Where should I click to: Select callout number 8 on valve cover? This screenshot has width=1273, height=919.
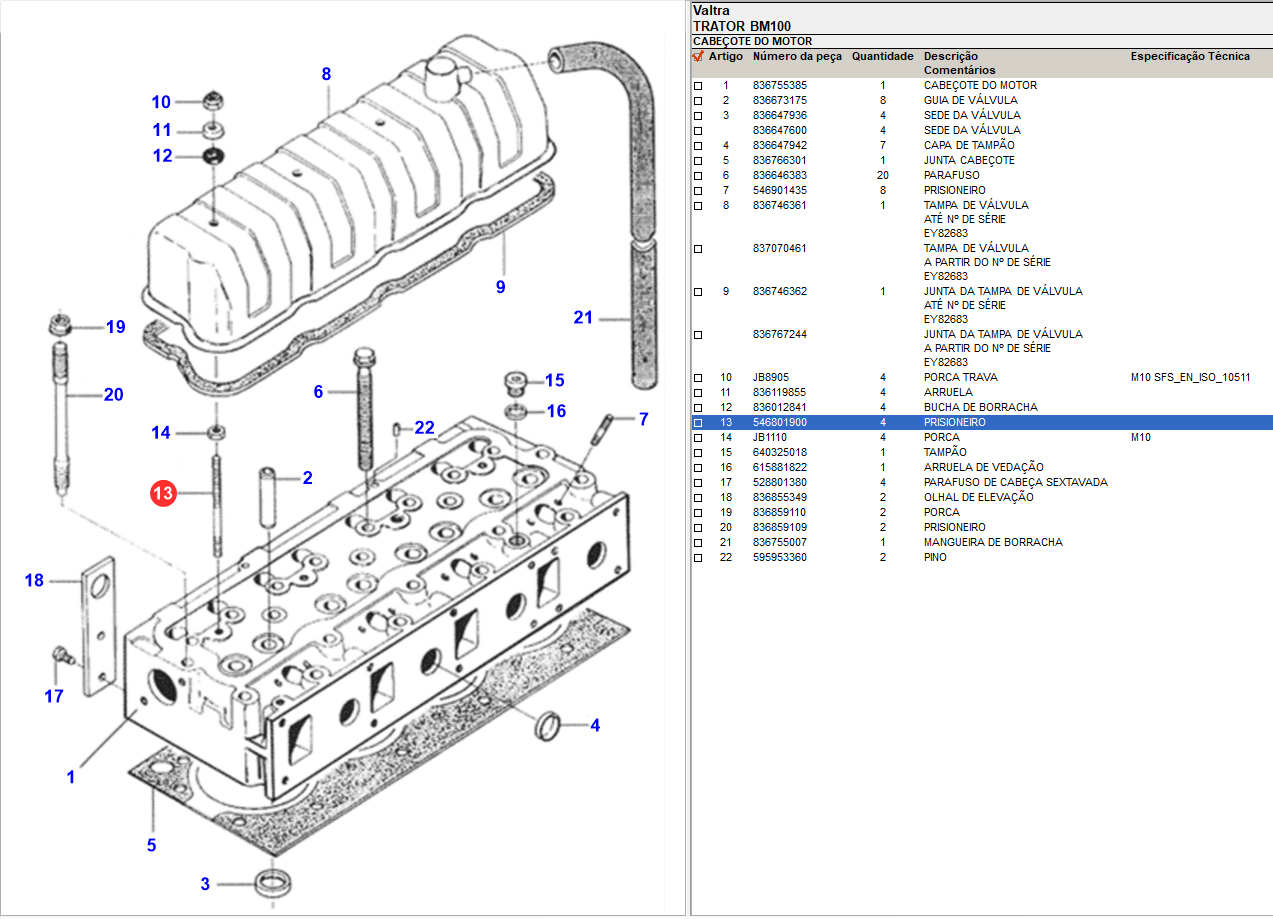tap(326, 74)
